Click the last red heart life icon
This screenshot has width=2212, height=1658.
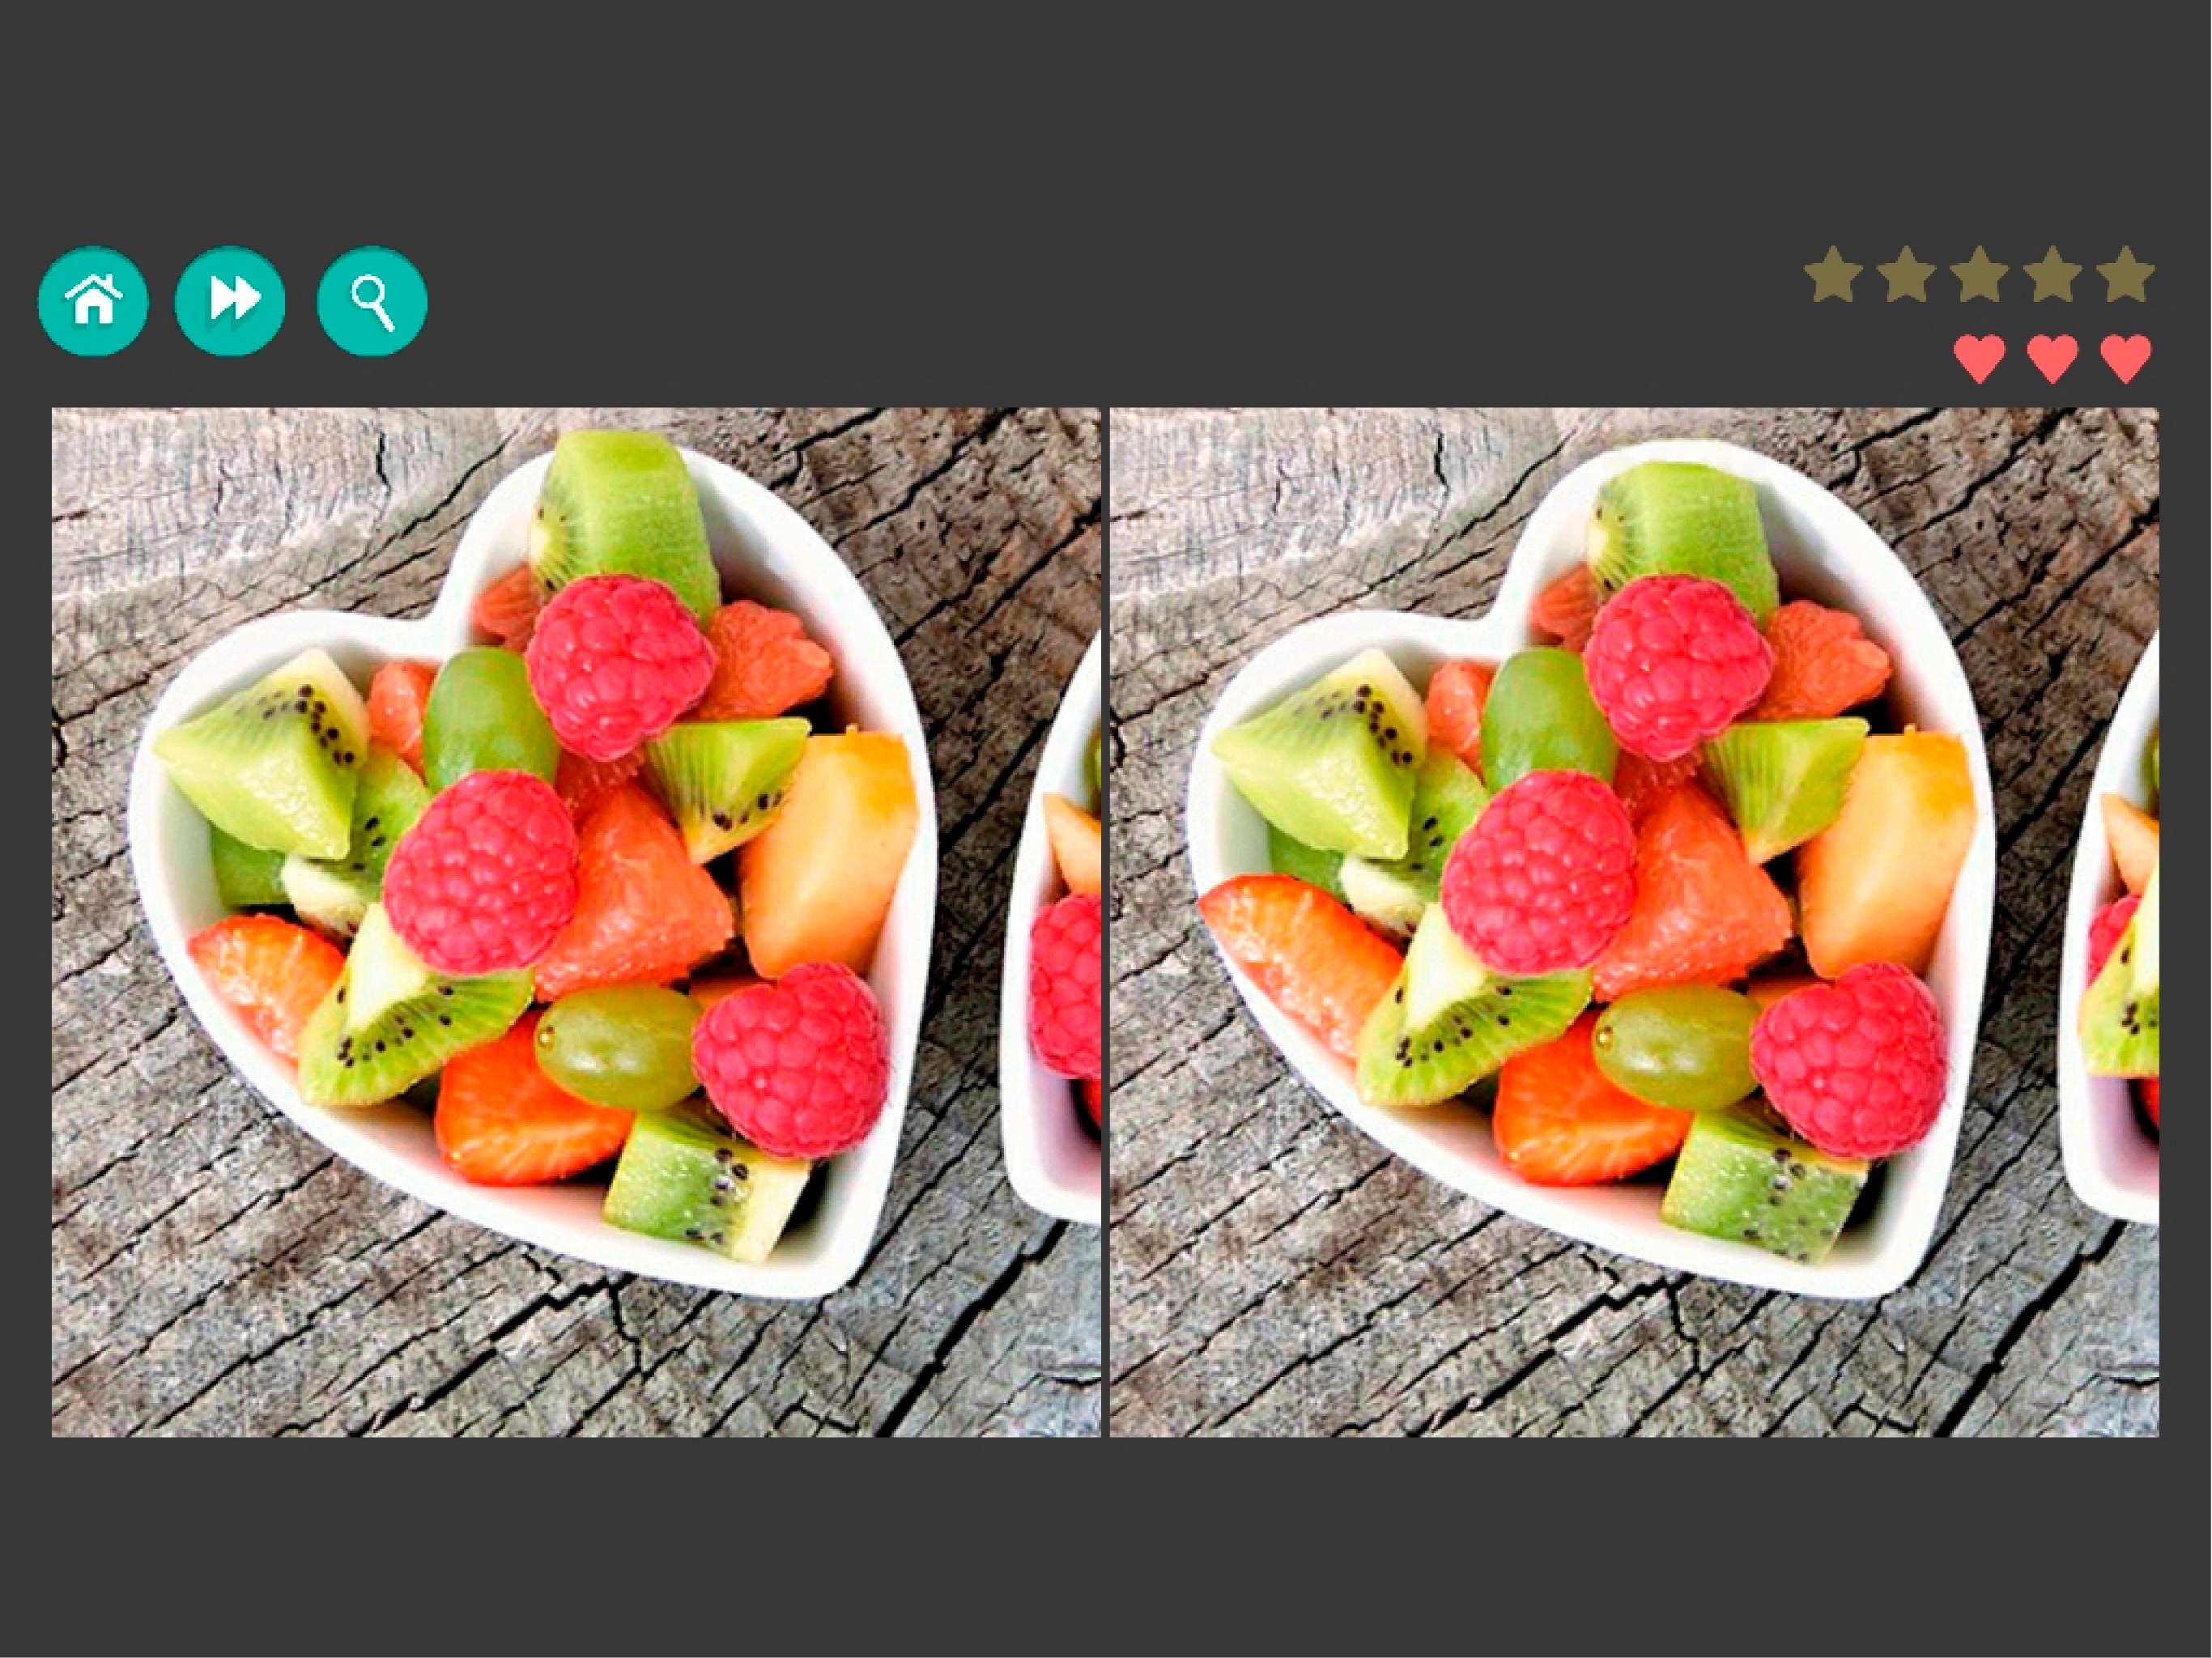tap(2126, 358)
